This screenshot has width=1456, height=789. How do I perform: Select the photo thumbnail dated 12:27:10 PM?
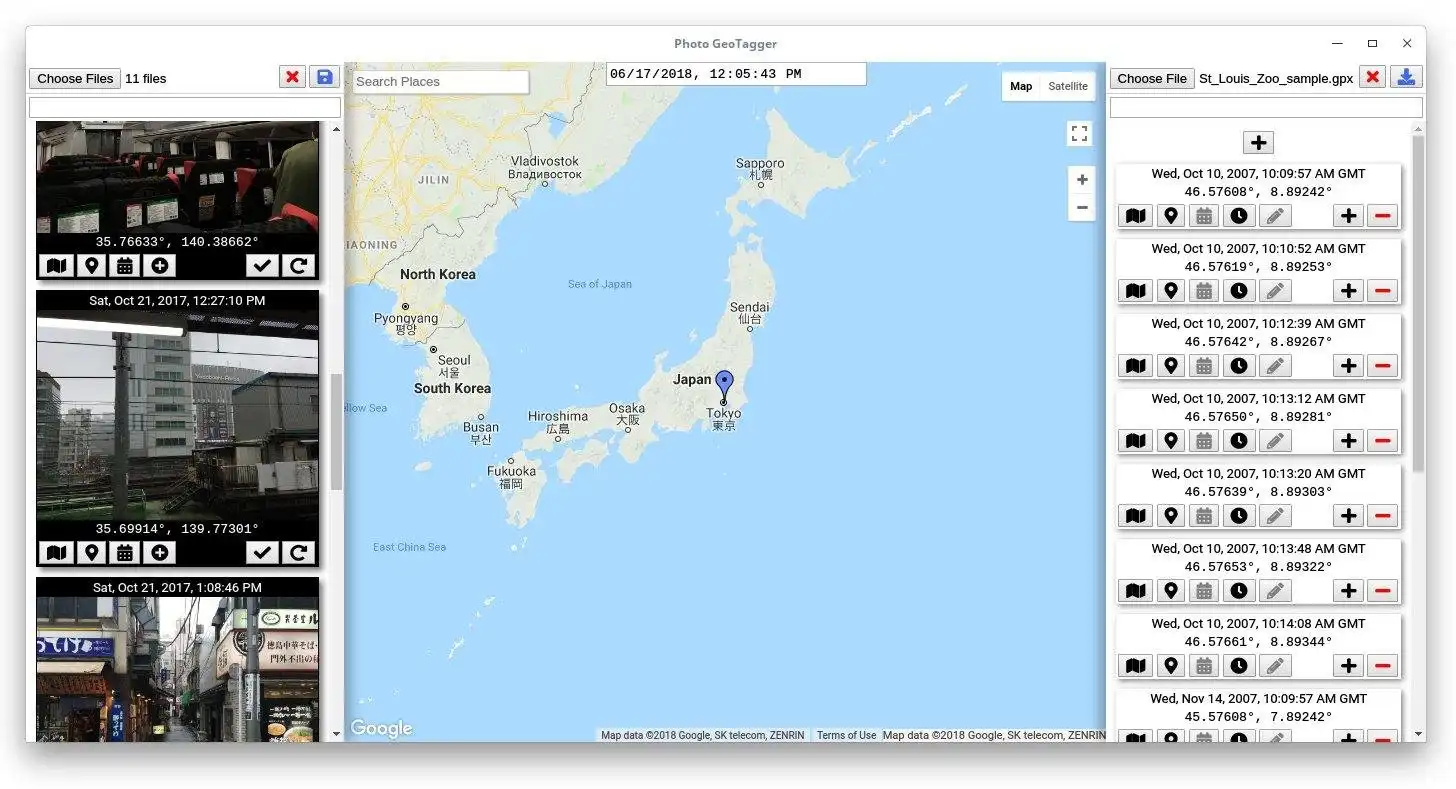[x=178, y=415]
